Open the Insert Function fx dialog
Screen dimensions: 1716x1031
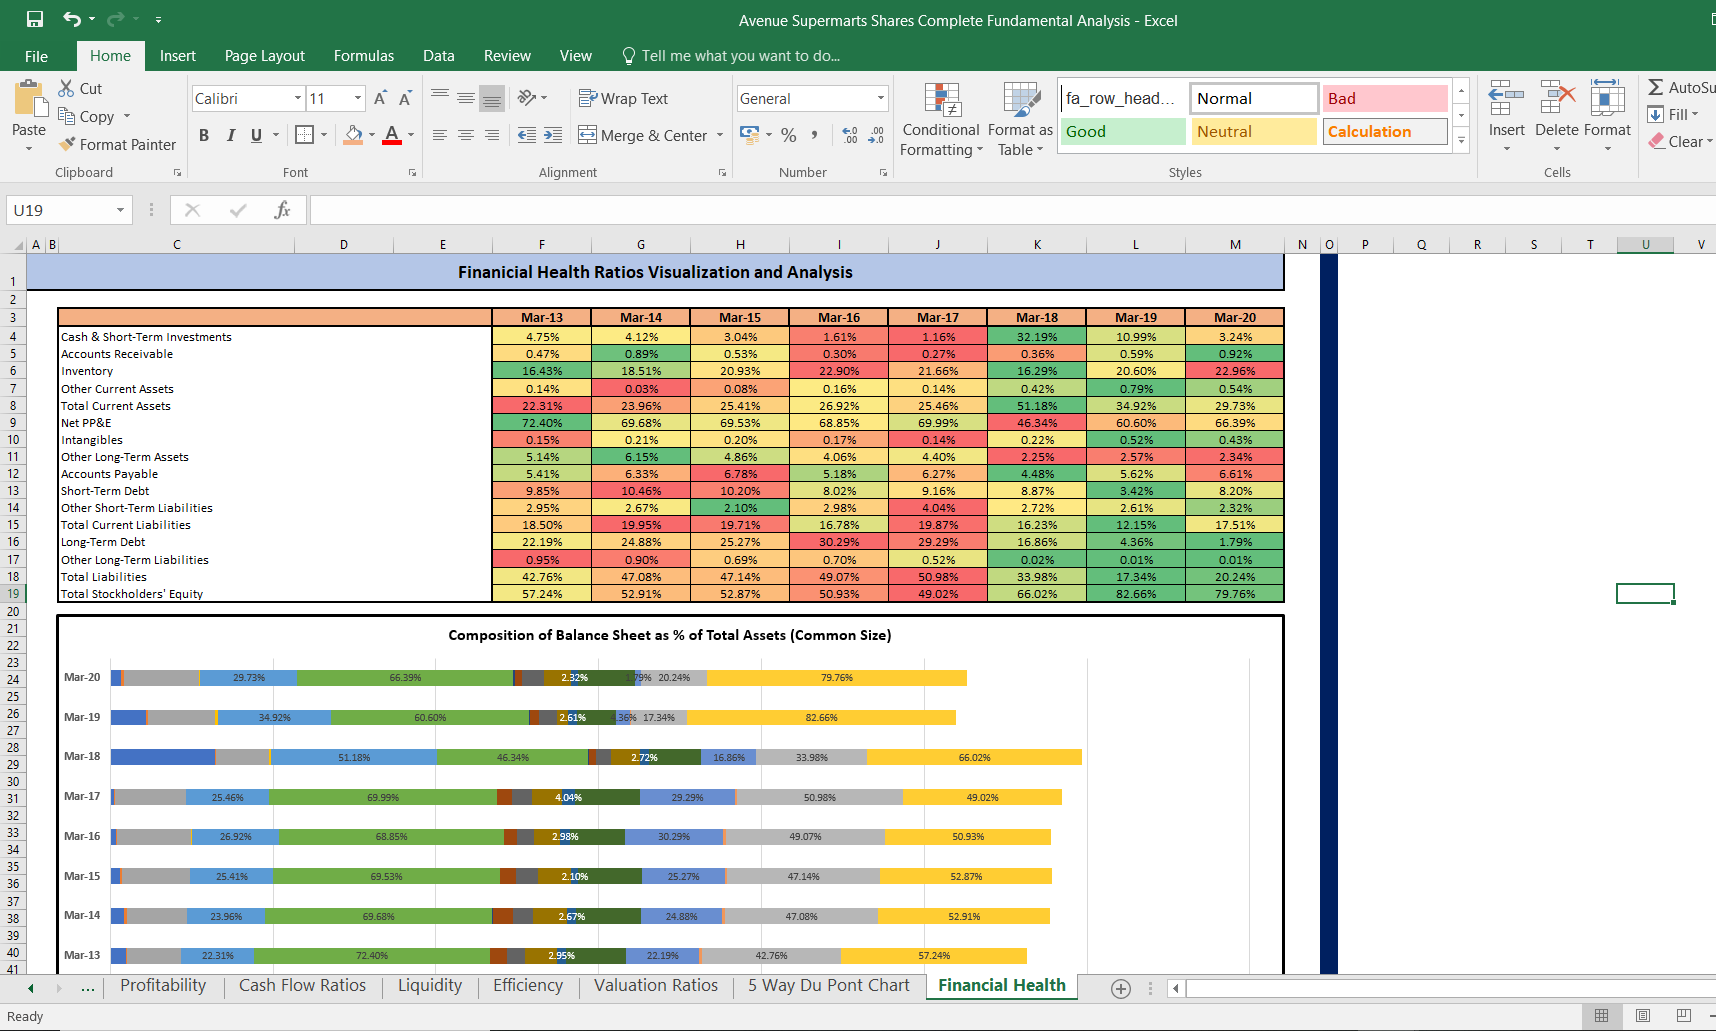282,210
